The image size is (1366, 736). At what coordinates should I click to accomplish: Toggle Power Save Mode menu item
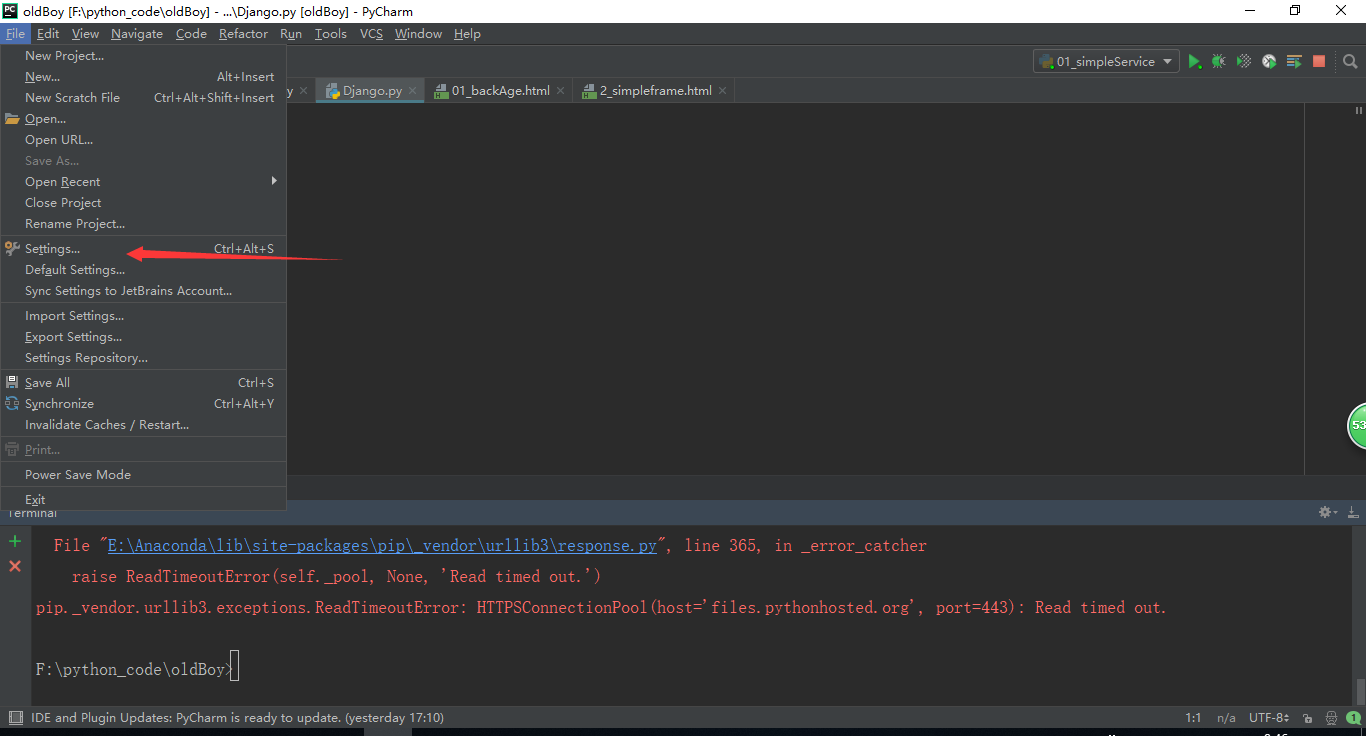pos(143,475)
